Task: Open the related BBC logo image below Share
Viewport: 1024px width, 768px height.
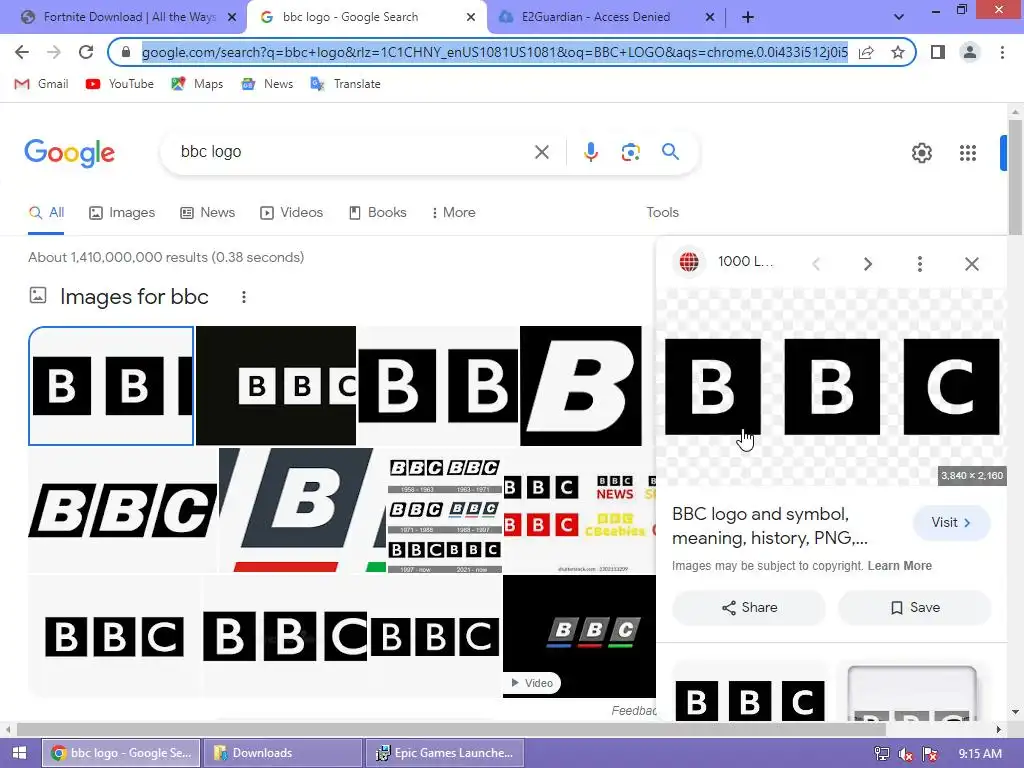Action: pos(750,694)
